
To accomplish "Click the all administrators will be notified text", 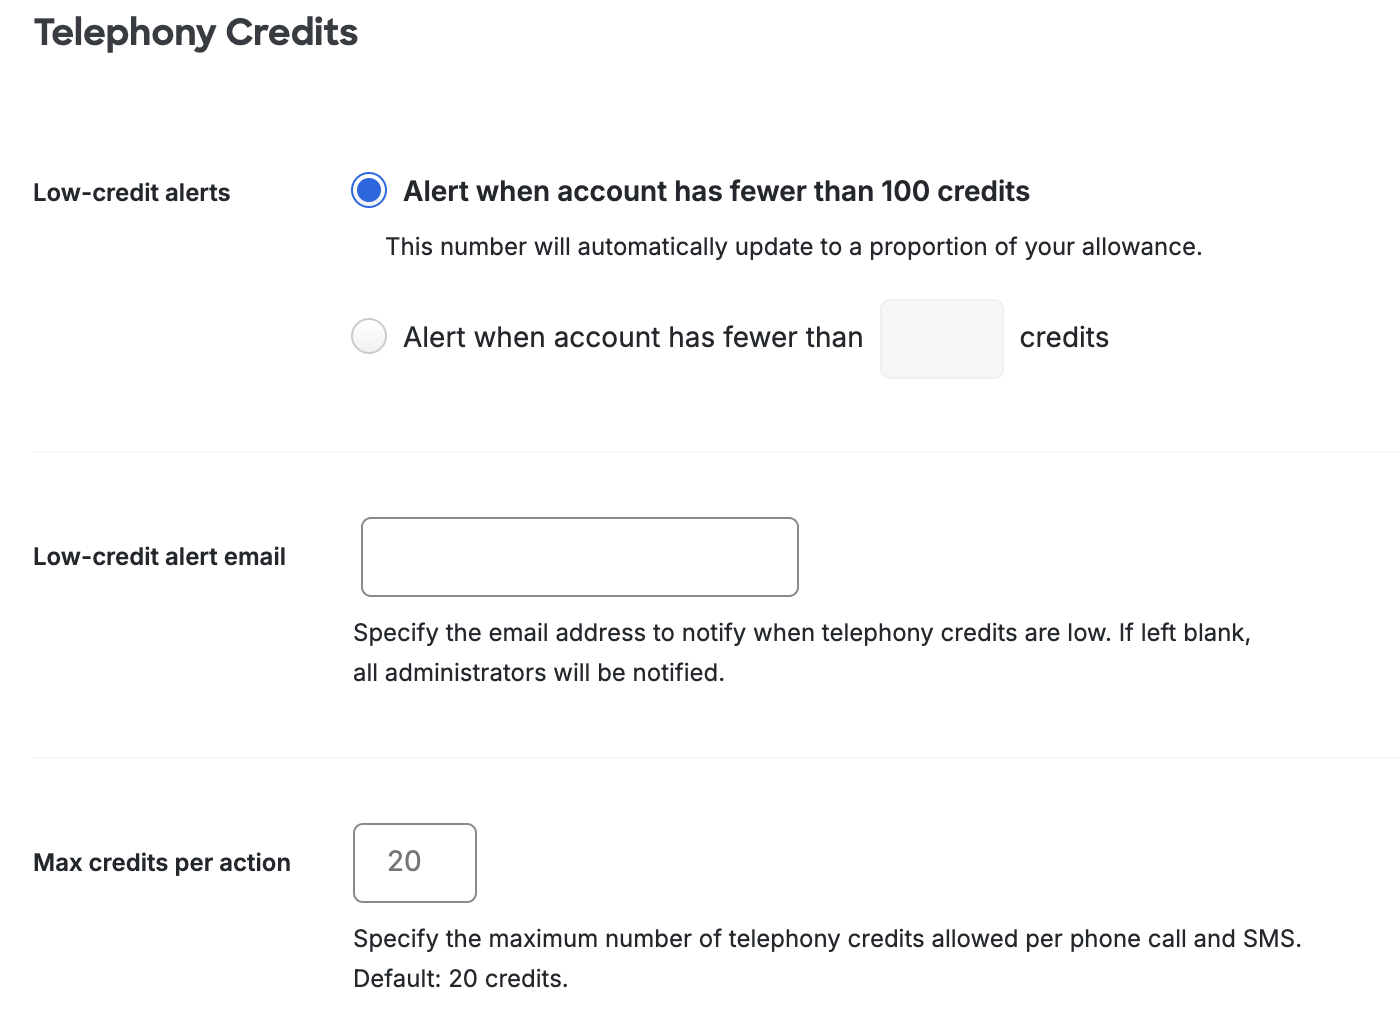I will tap(538, 672).
